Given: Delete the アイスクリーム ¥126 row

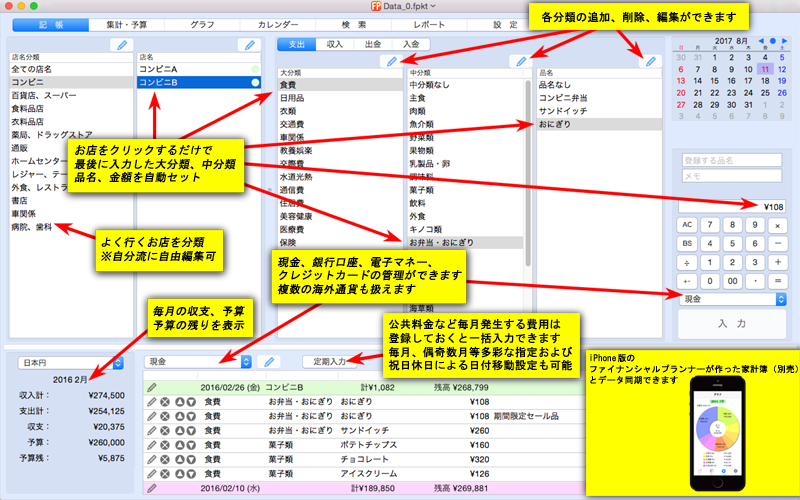Looking at the screenshot, I should pos(165,473).
